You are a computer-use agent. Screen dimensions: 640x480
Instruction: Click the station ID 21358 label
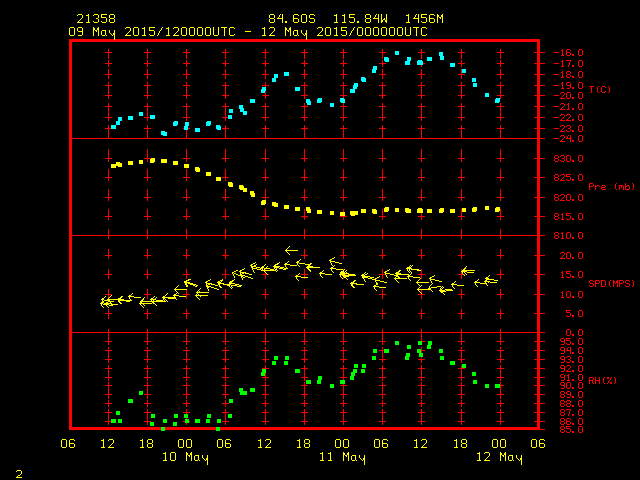(96, 19)
